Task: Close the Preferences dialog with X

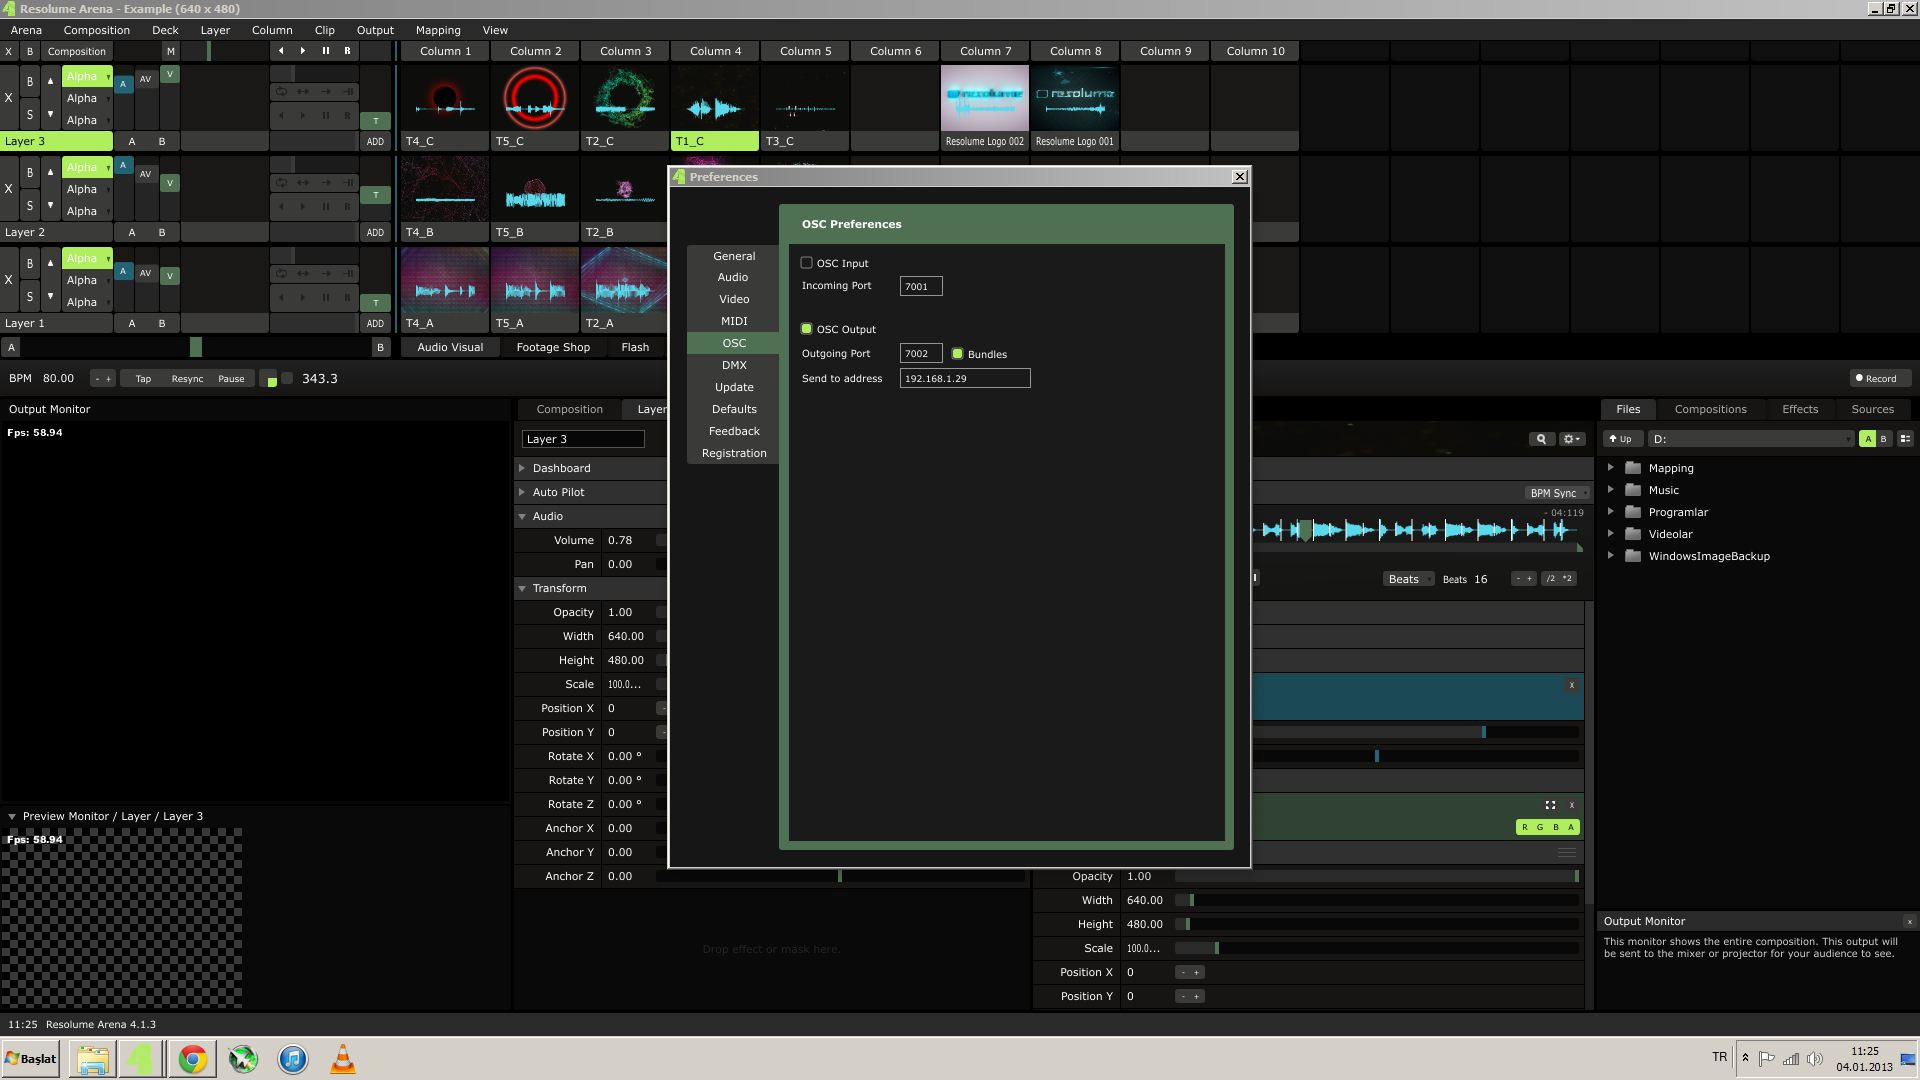Action: coord(1240,177)
